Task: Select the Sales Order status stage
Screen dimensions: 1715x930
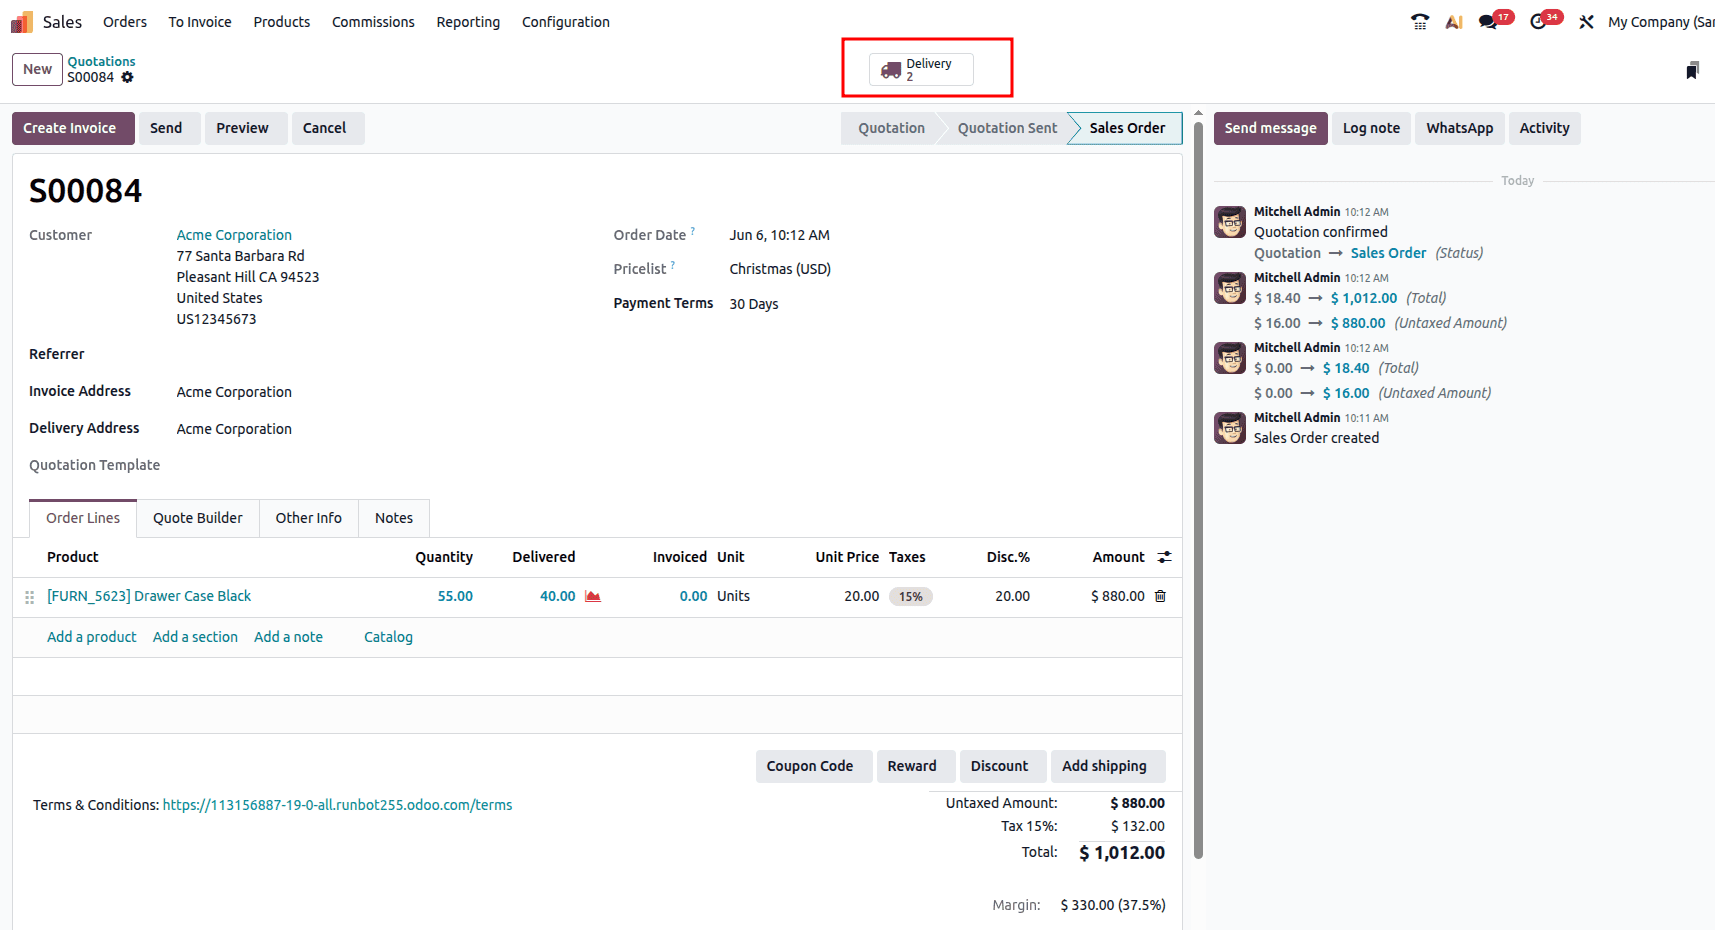Action: tap(1127, 128)
